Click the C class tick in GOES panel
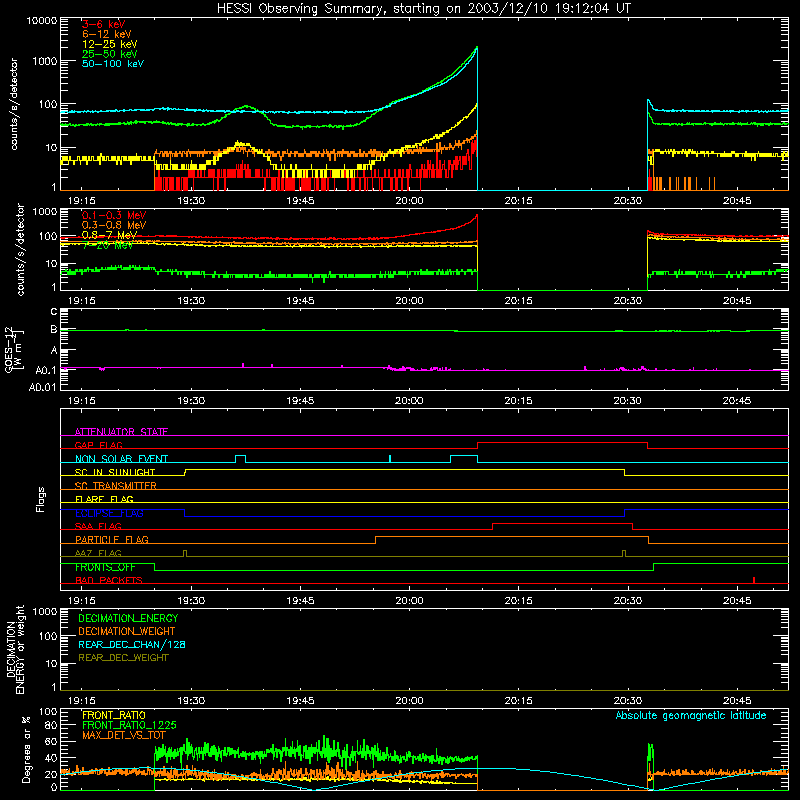This screenshot has height=800, width=800. [54, 312]
